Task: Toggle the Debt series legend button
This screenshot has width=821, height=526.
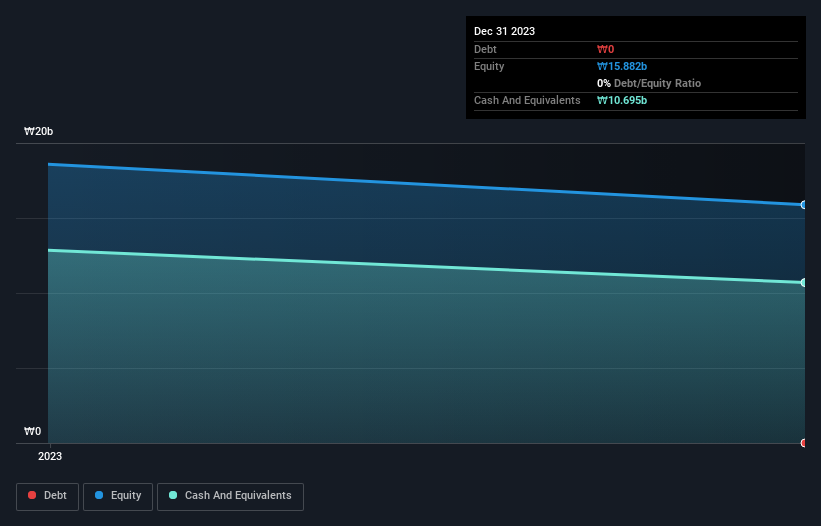Action: [x=47, y=496]
